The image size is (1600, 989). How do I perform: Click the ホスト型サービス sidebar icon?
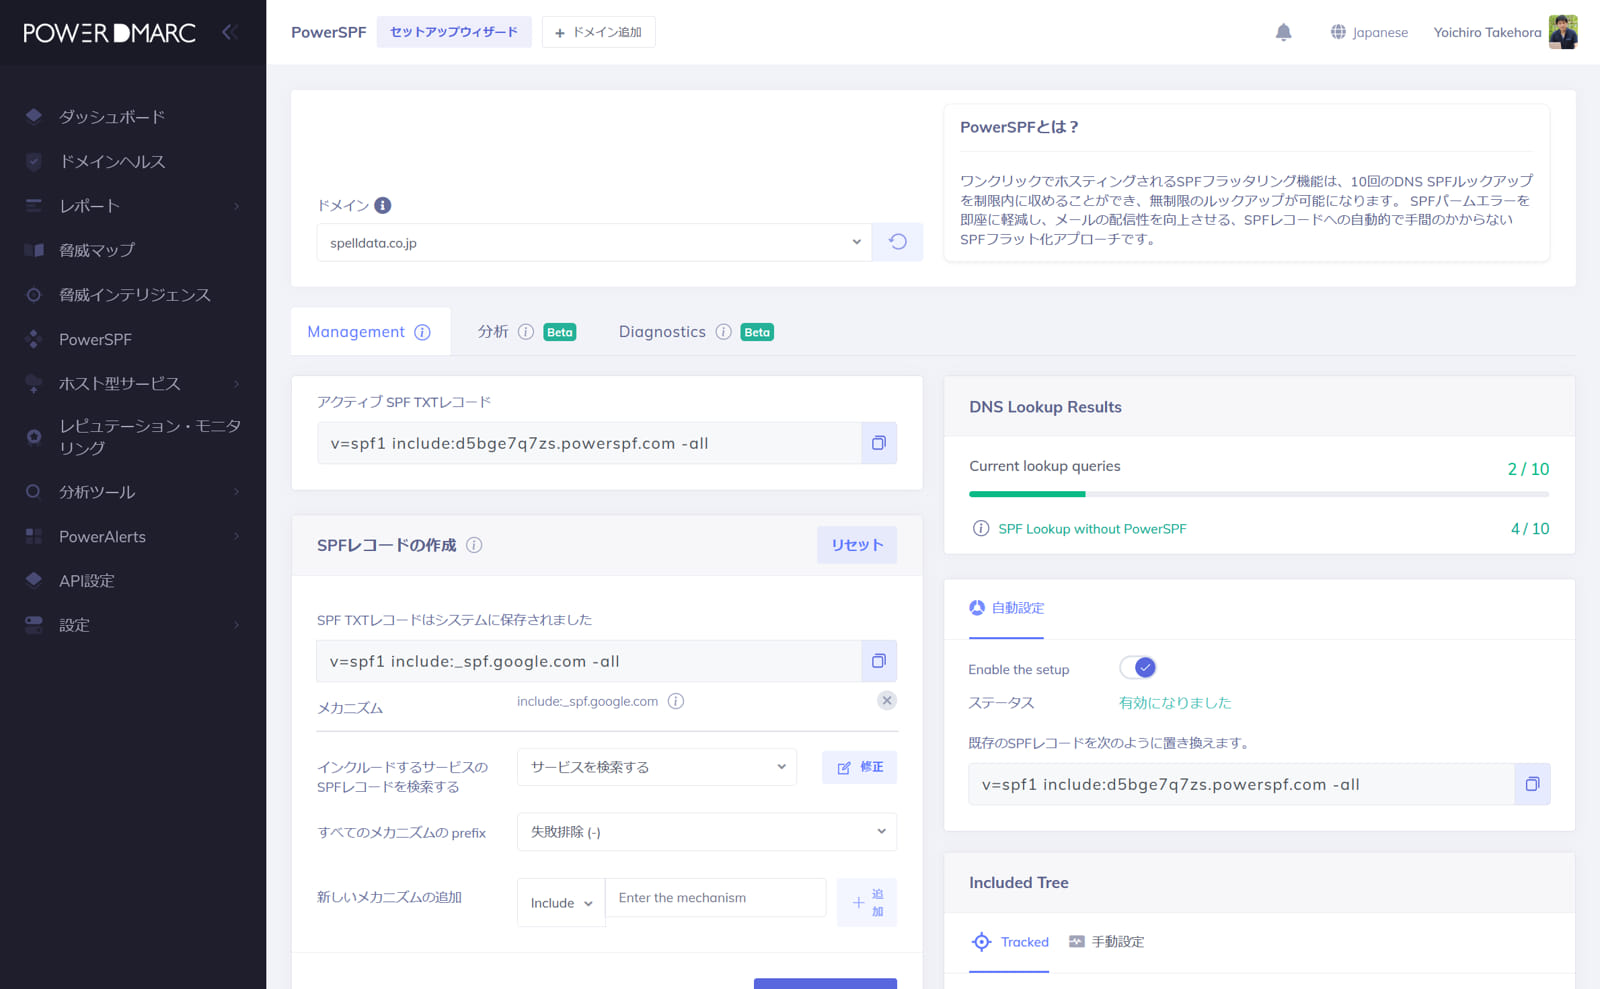tap(34, 383)
